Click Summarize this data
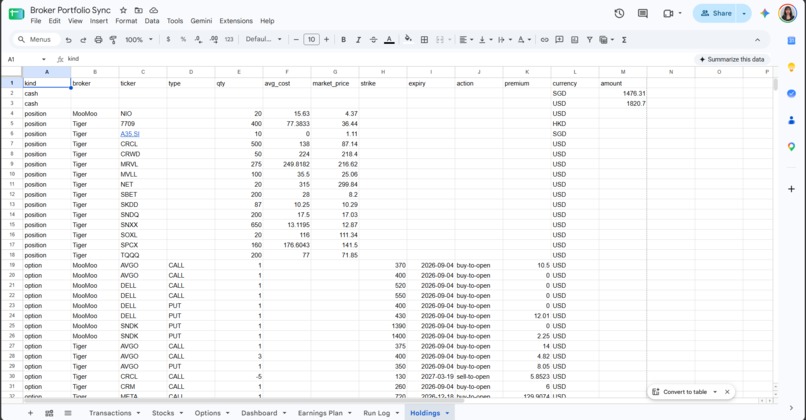 731,59
